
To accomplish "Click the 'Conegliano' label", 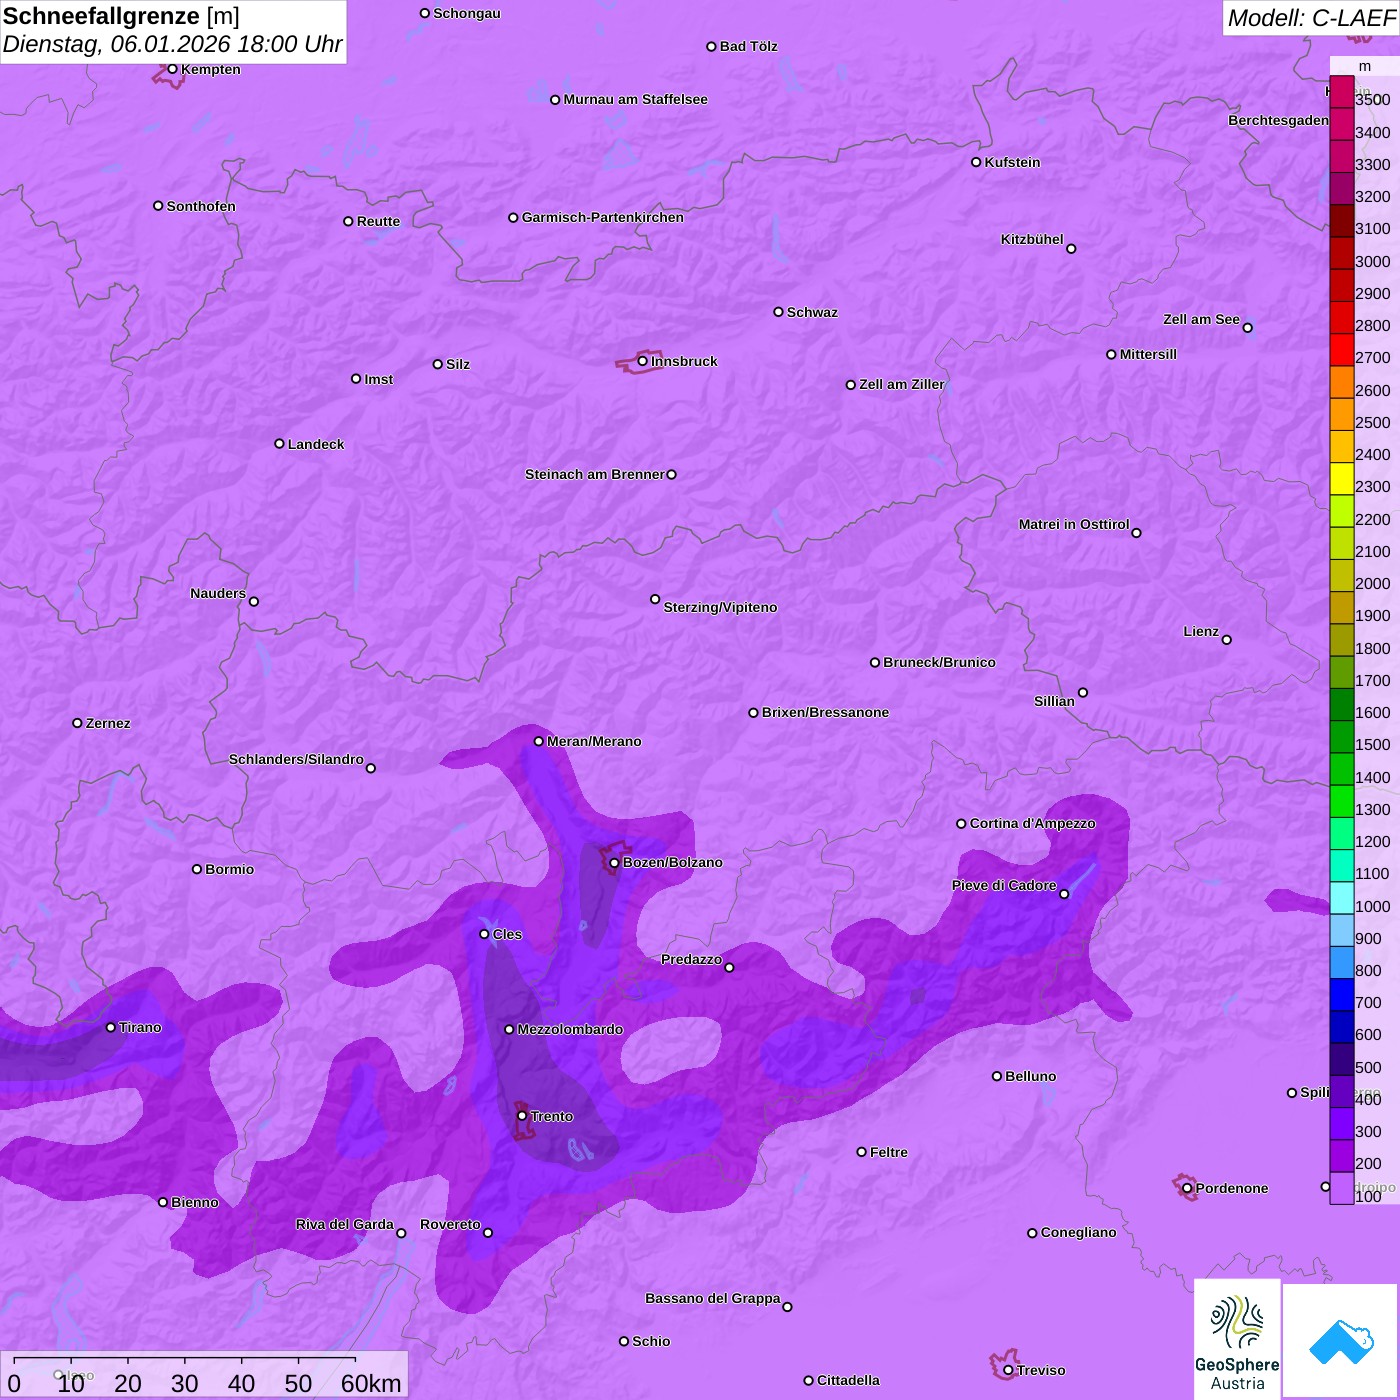I will tap(1078, 1232).
